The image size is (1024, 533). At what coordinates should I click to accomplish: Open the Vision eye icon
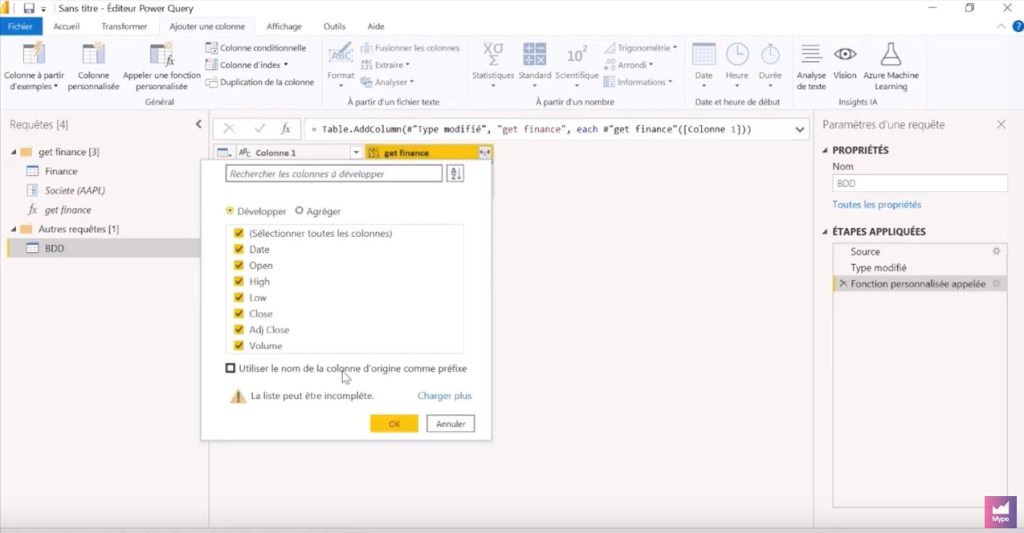[845, 54]
